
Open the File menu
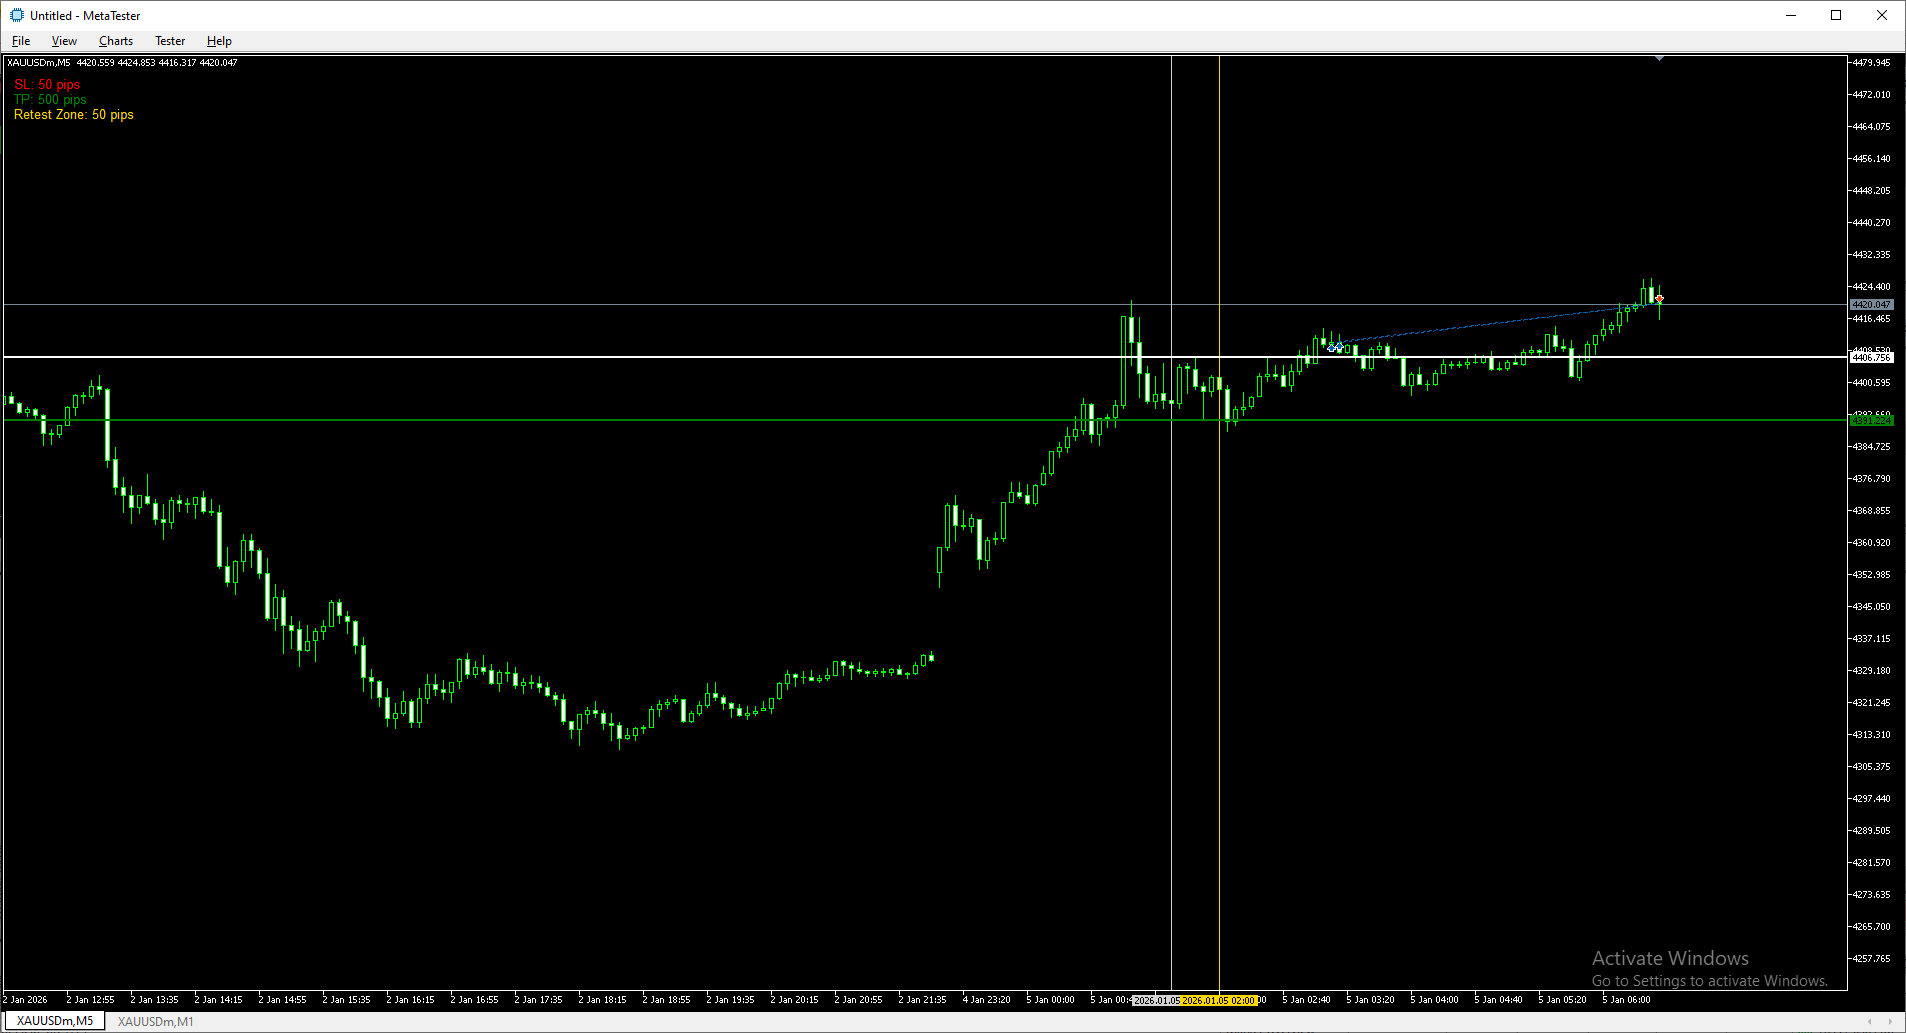tap(21, 41)
